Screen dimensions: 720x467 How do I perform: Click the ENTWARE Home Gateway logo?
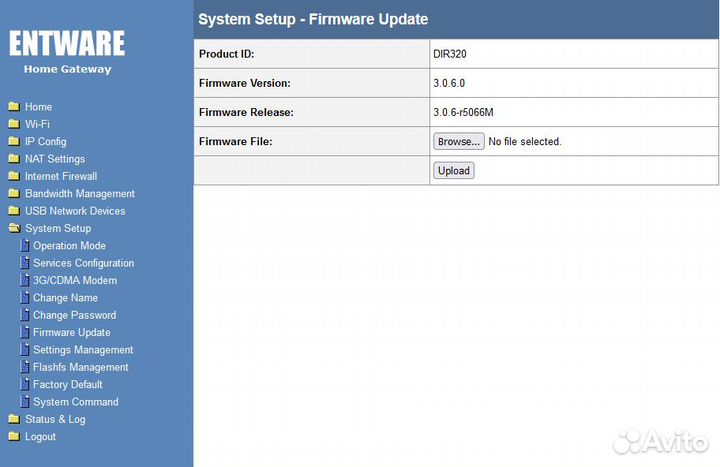[67, 50]
